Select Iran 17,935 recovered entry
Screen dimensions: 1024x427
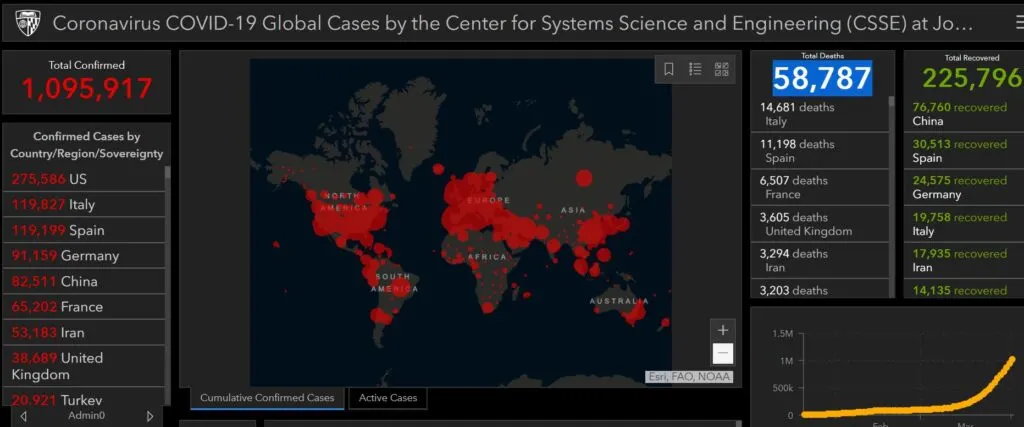tap(965, 261)
